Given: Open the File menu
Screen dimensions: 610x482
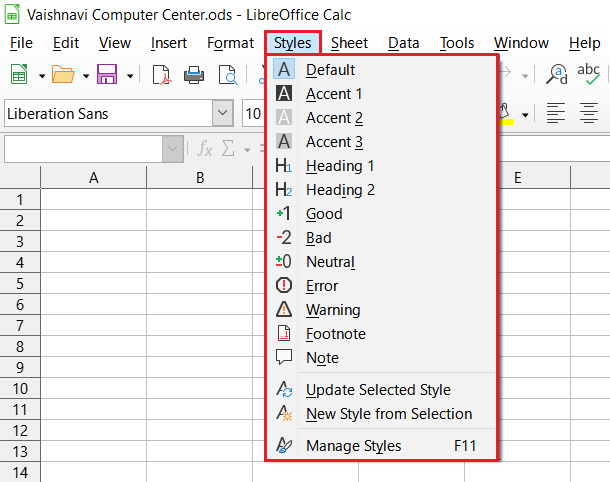Looking at the screenshot, I should coord(21,43).
